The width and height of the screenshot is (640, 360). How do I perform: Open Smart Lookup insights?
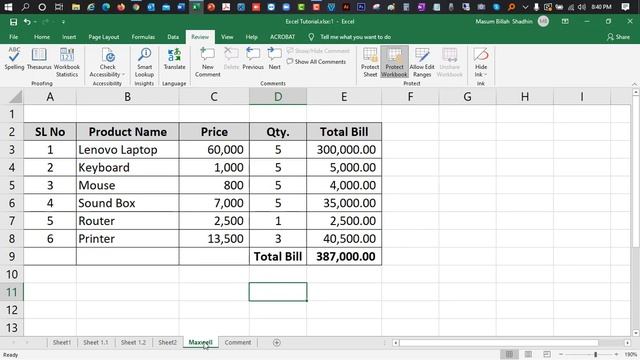pos(144,62)
